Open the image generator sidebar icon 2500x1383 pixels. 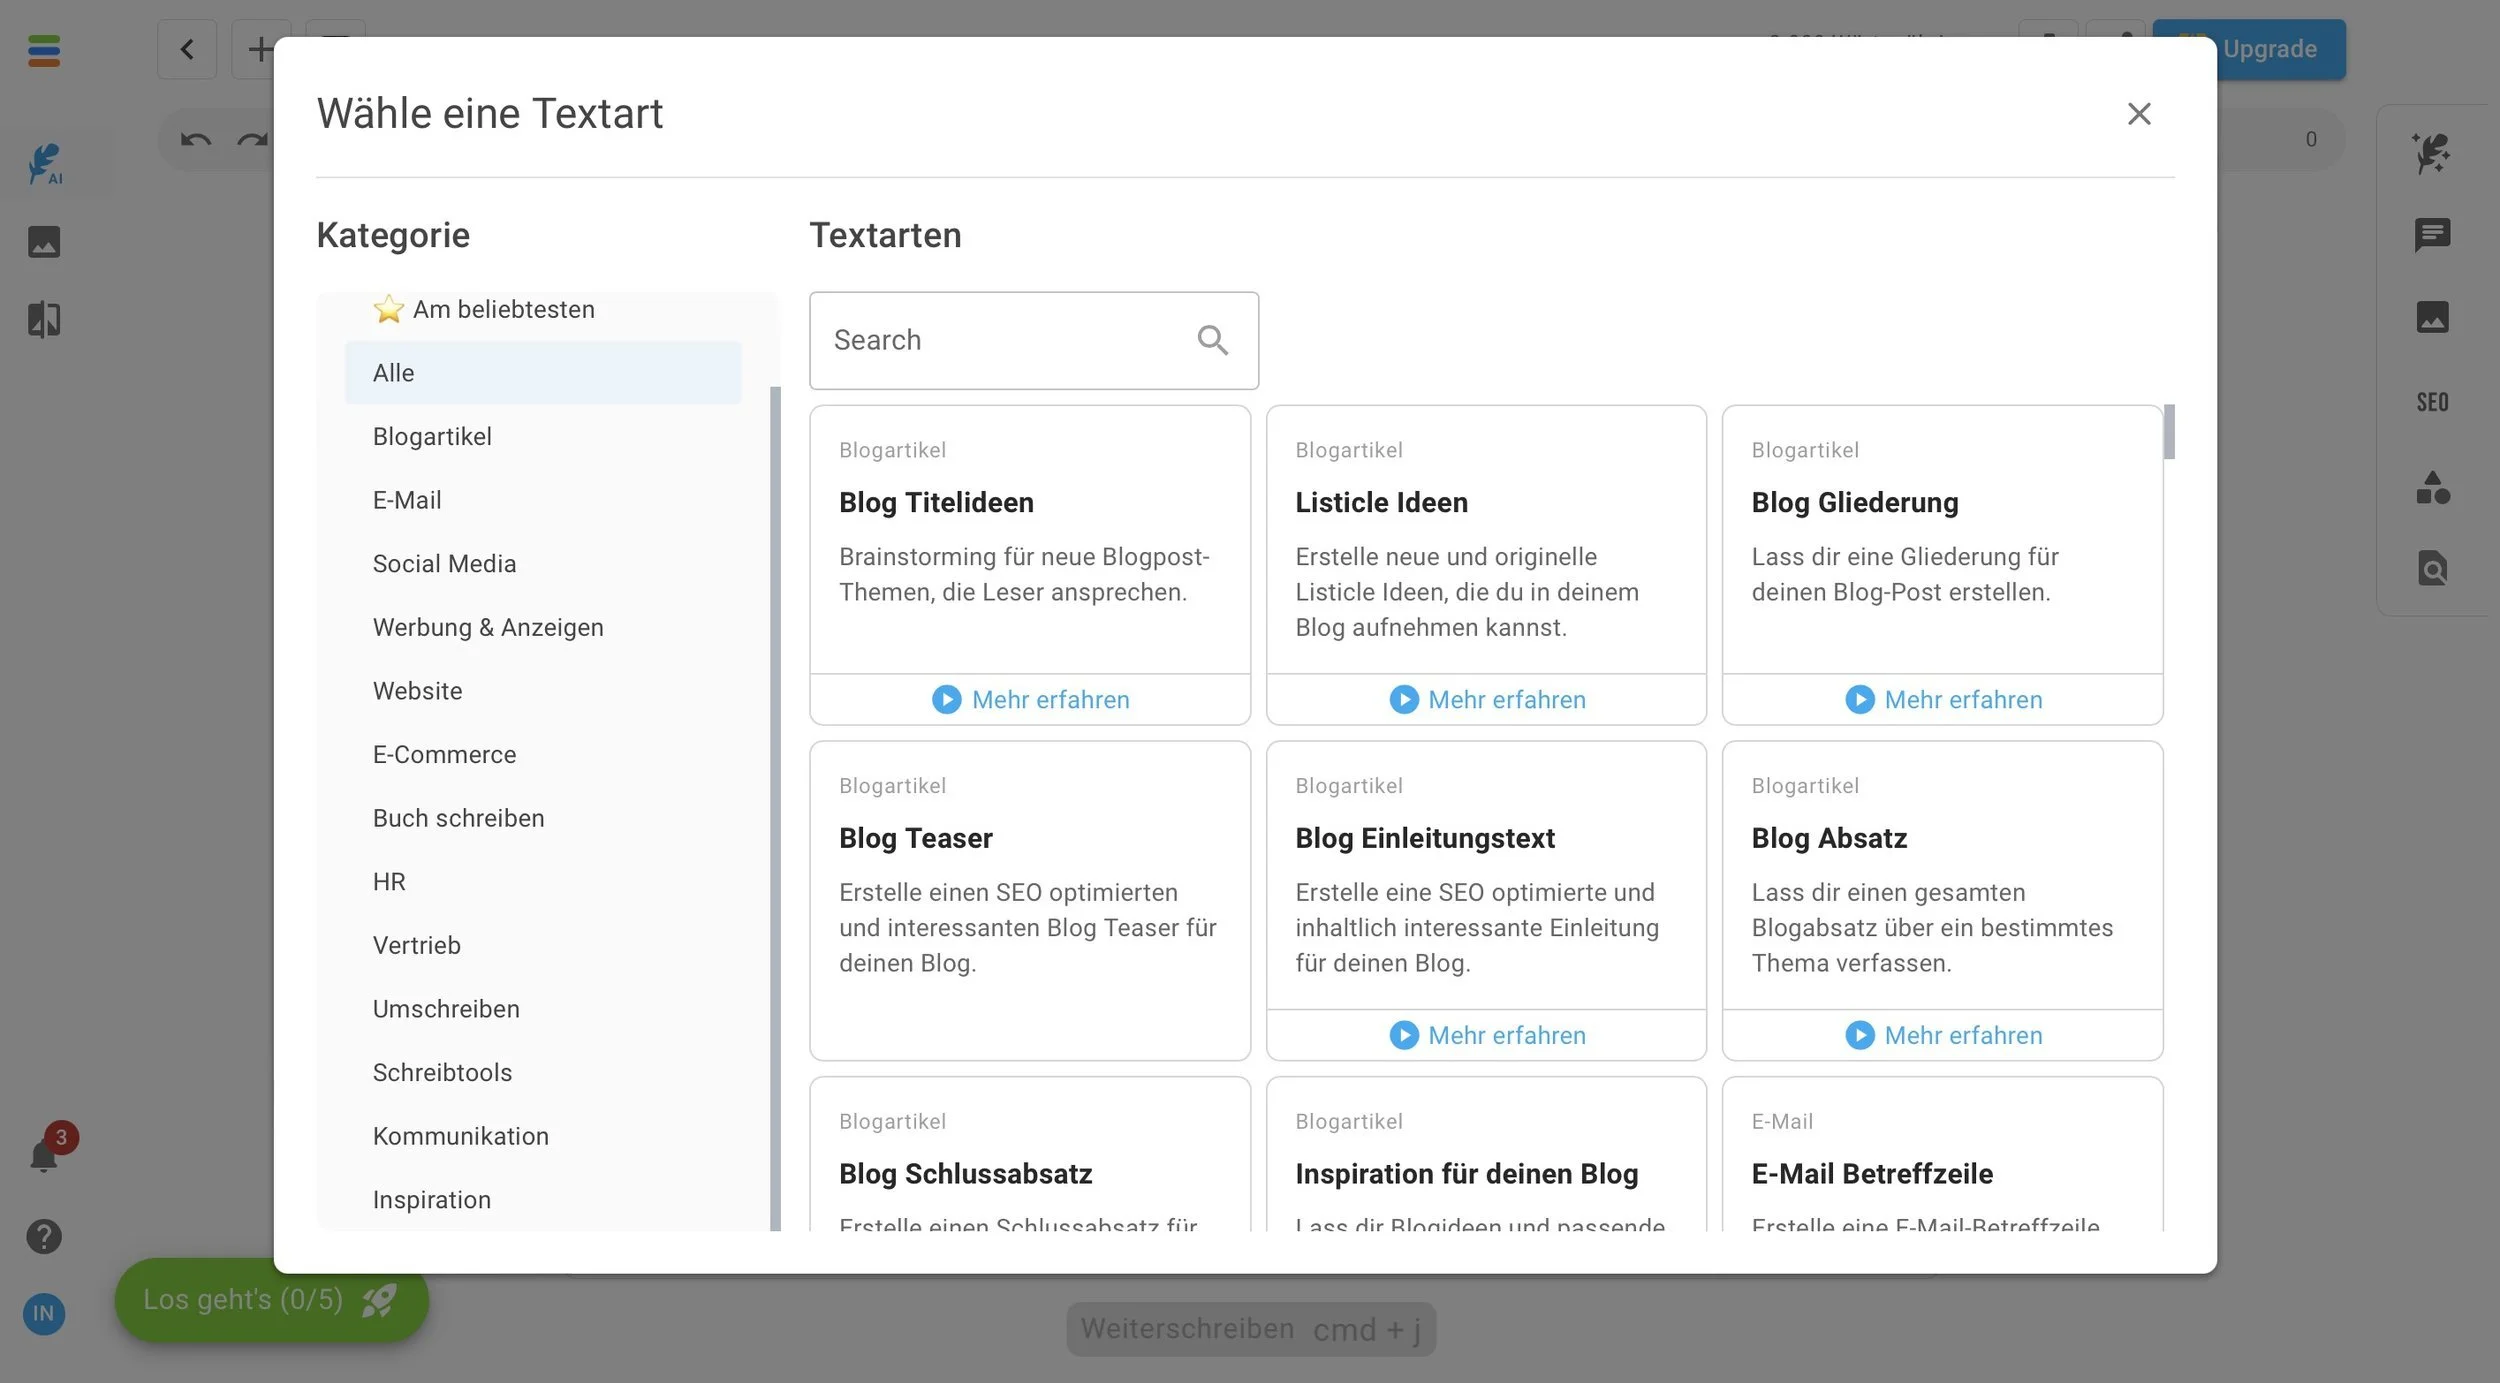44,242
